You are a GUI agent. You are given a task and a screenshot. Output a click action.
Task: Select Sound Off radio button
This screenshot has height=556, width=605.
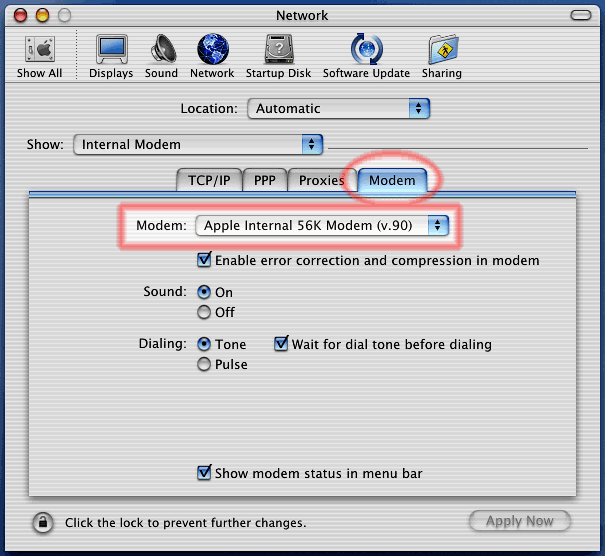pyautogui.click(x=204, y=312)
